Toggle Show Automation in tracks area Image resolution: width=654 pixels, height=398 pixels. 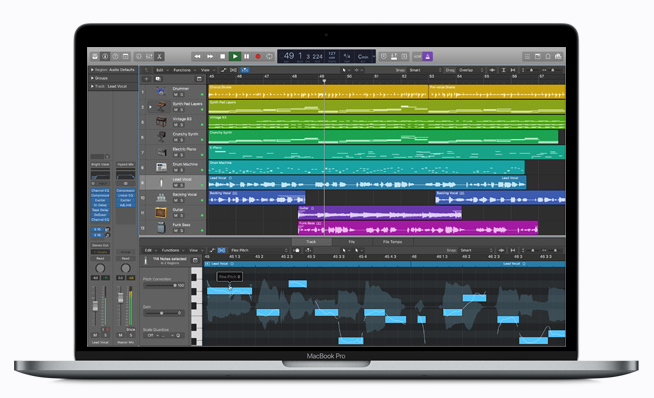click(x=224, y=70)
